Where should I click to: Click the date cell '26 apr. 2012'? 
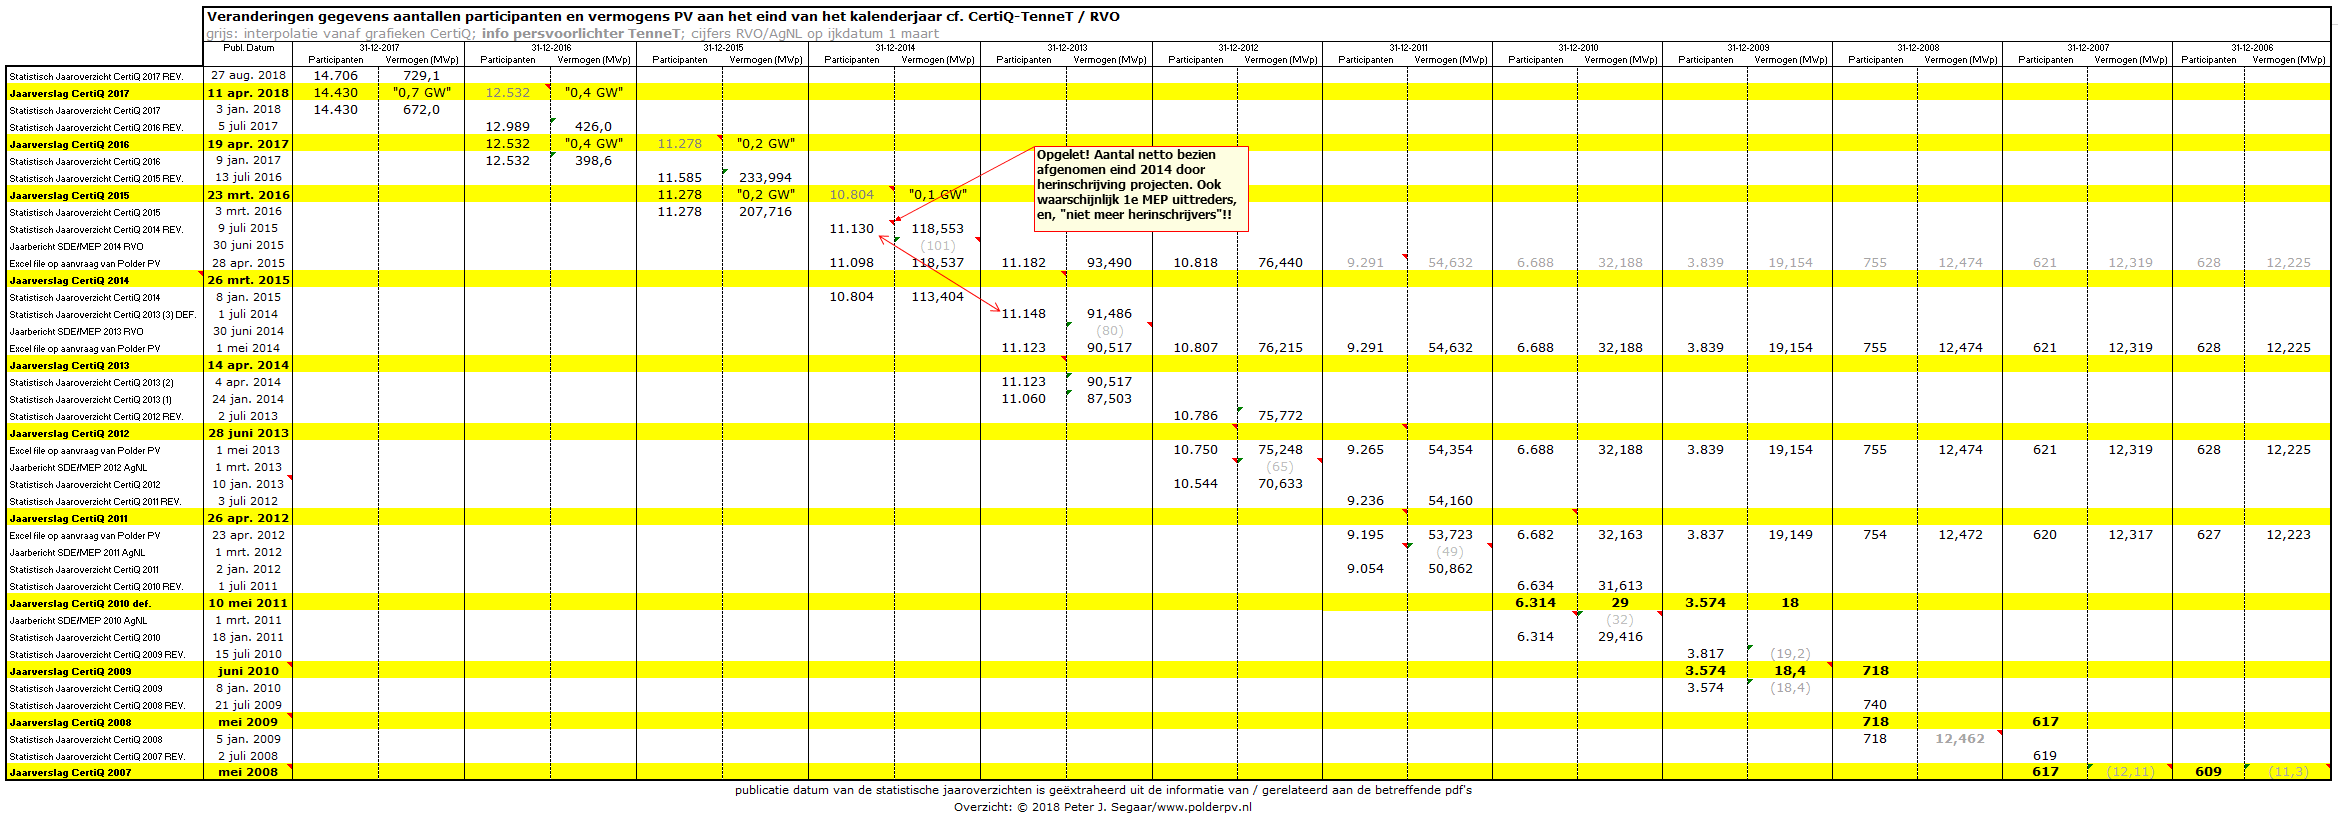pos(248,518)
